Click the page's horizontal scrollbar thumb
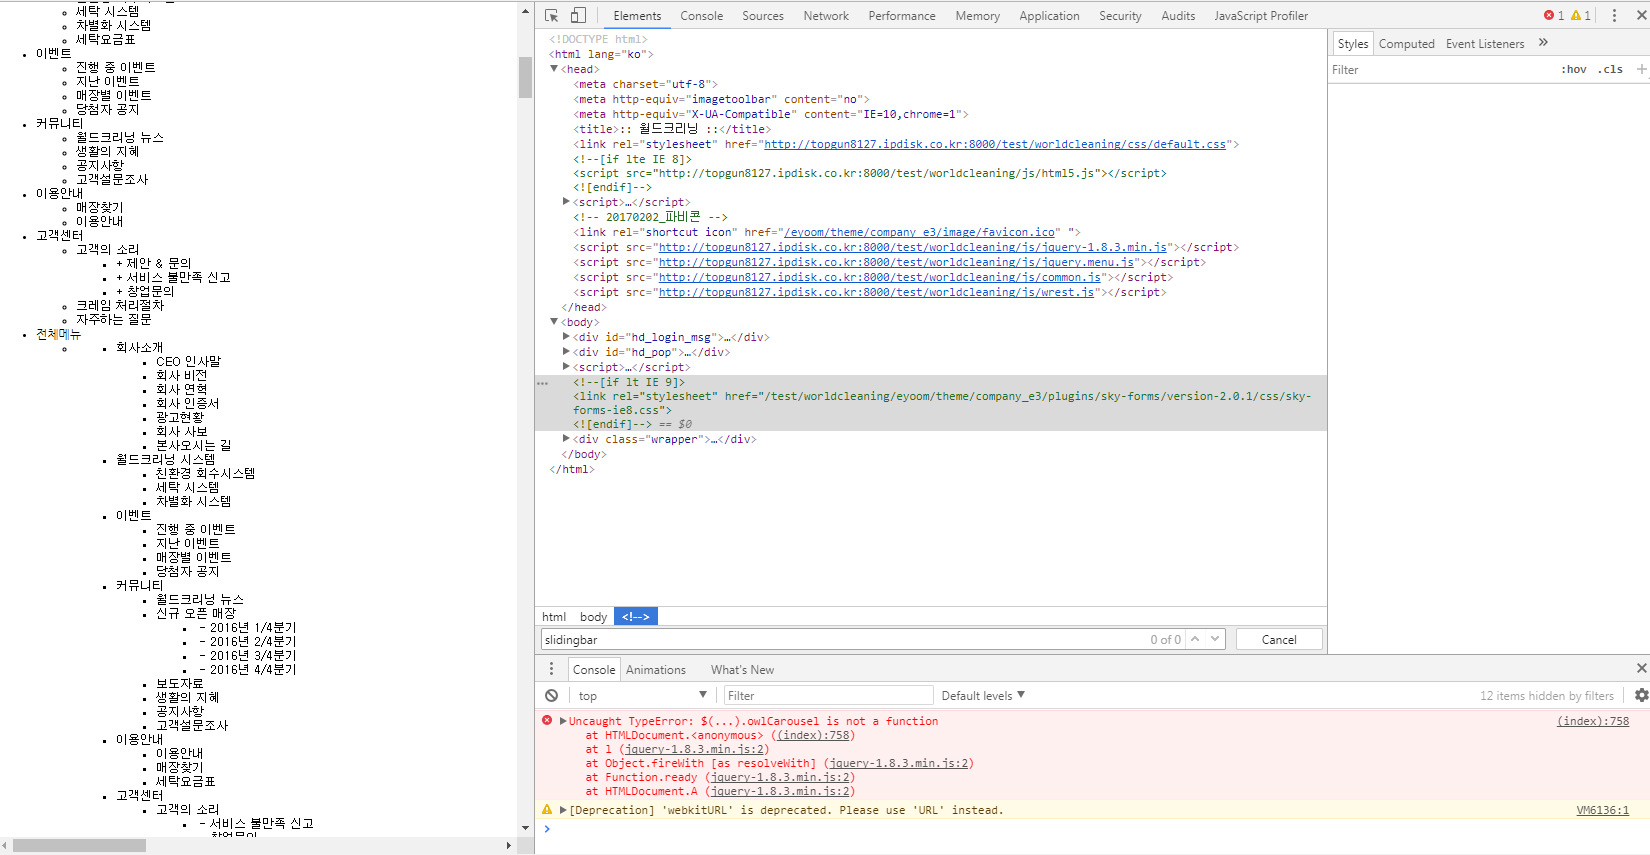Viewport: 1650px width, 855px height. [79, 846]
